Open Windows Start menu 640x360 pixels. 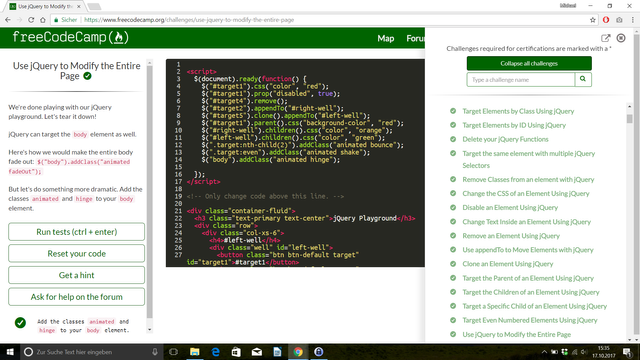coord(10,352)
